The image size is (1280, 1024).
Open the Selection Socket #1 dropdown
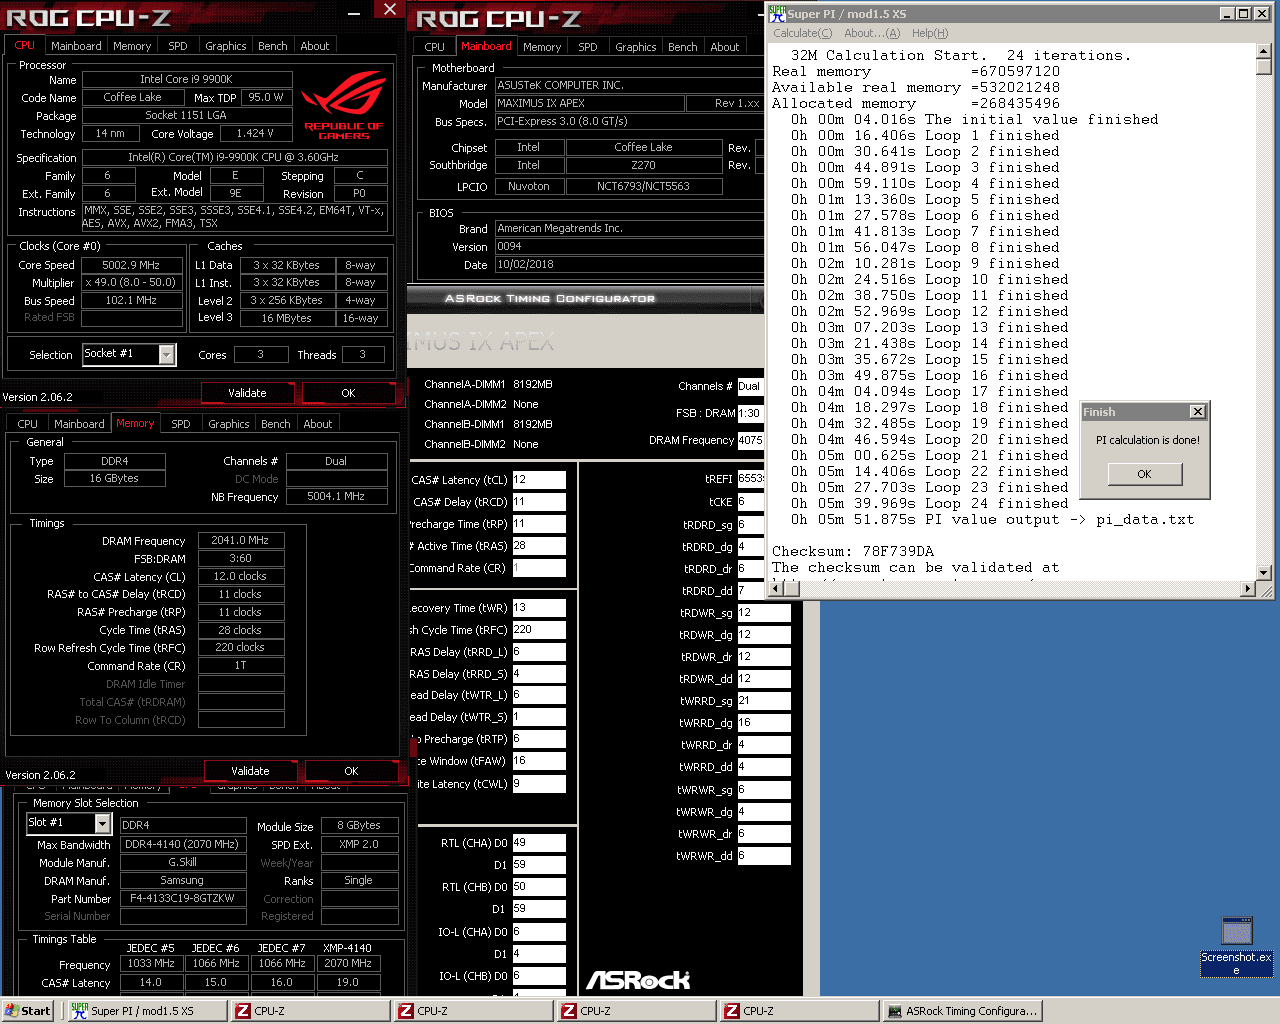coord(167,354)
